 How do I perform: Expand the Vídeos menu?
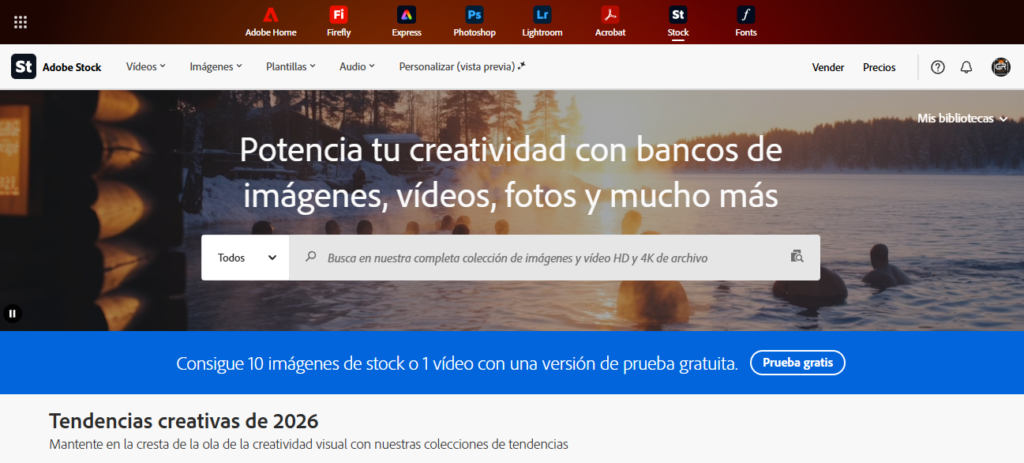pyautogui.click(x=145, y=67)
